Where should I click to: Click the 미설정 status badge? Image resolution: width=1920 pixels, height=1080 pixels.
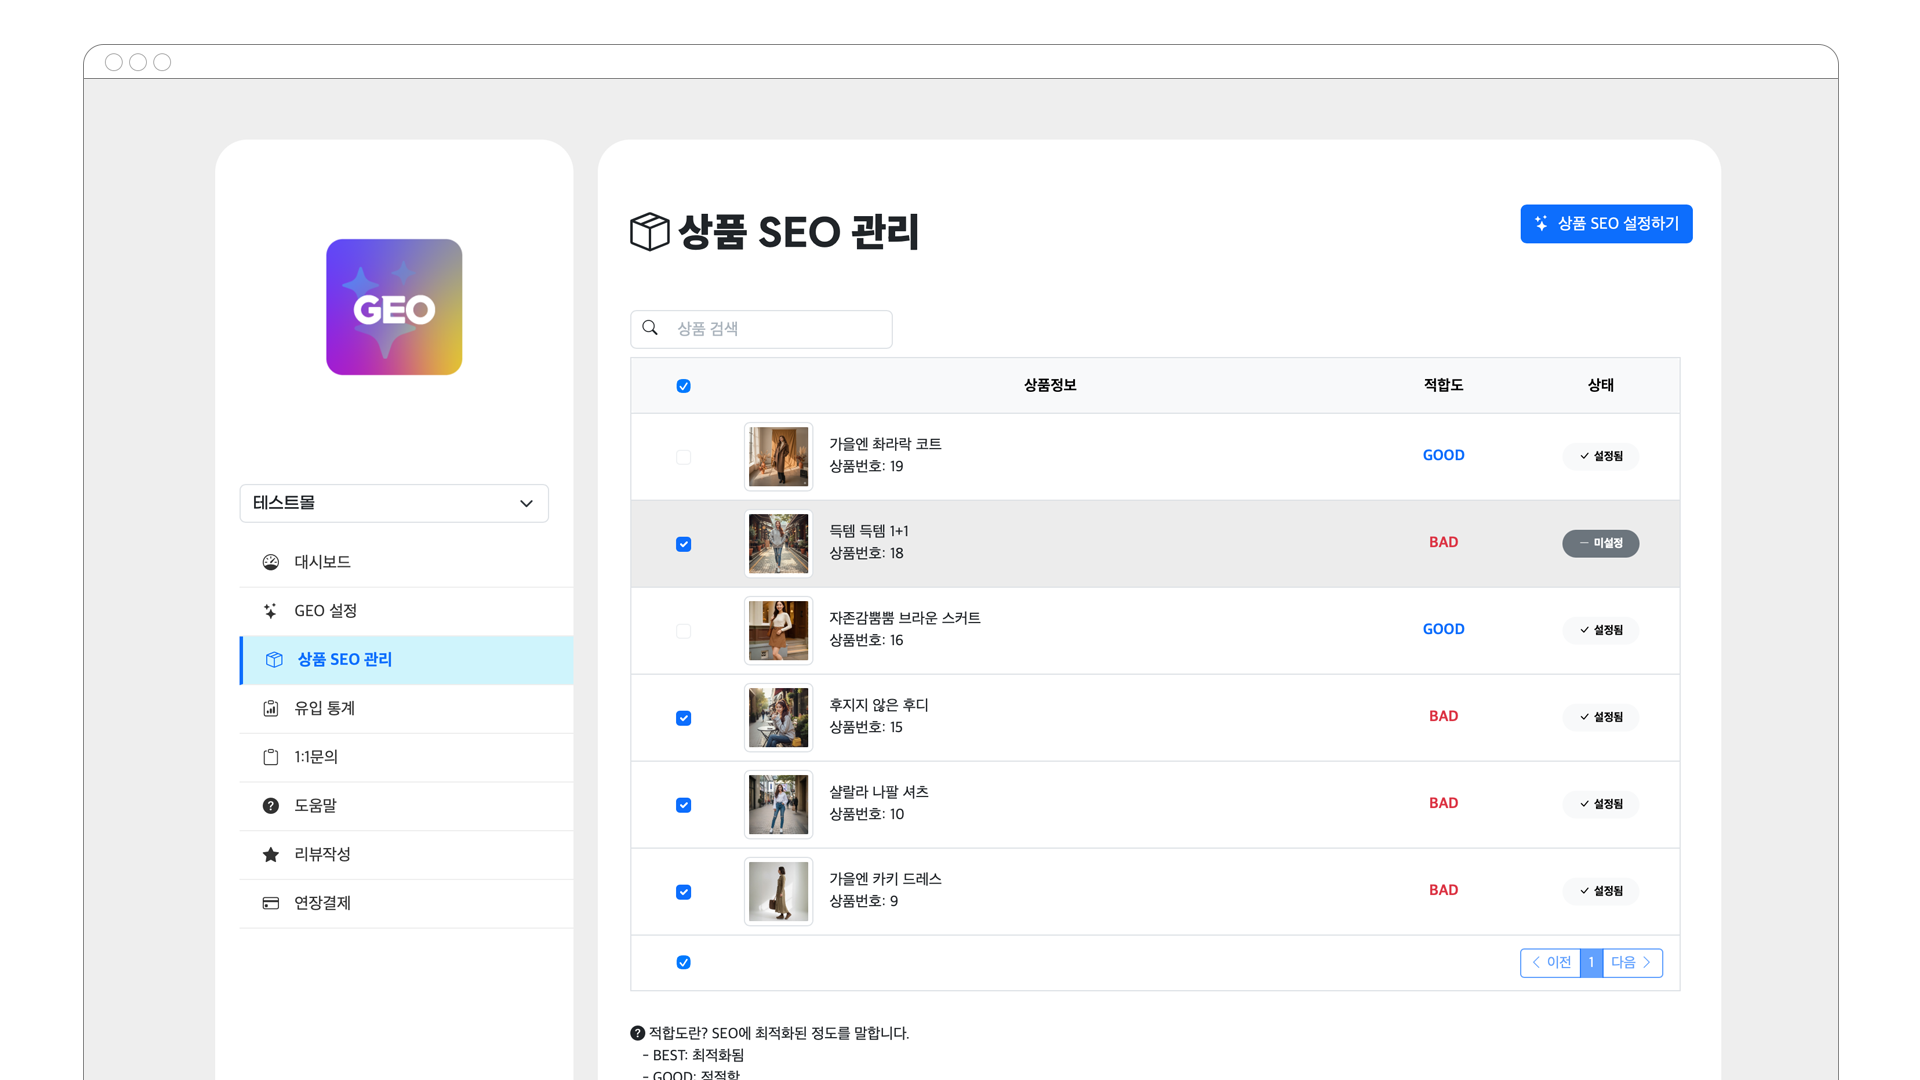pyautogui.click(x=1600, y=543)
